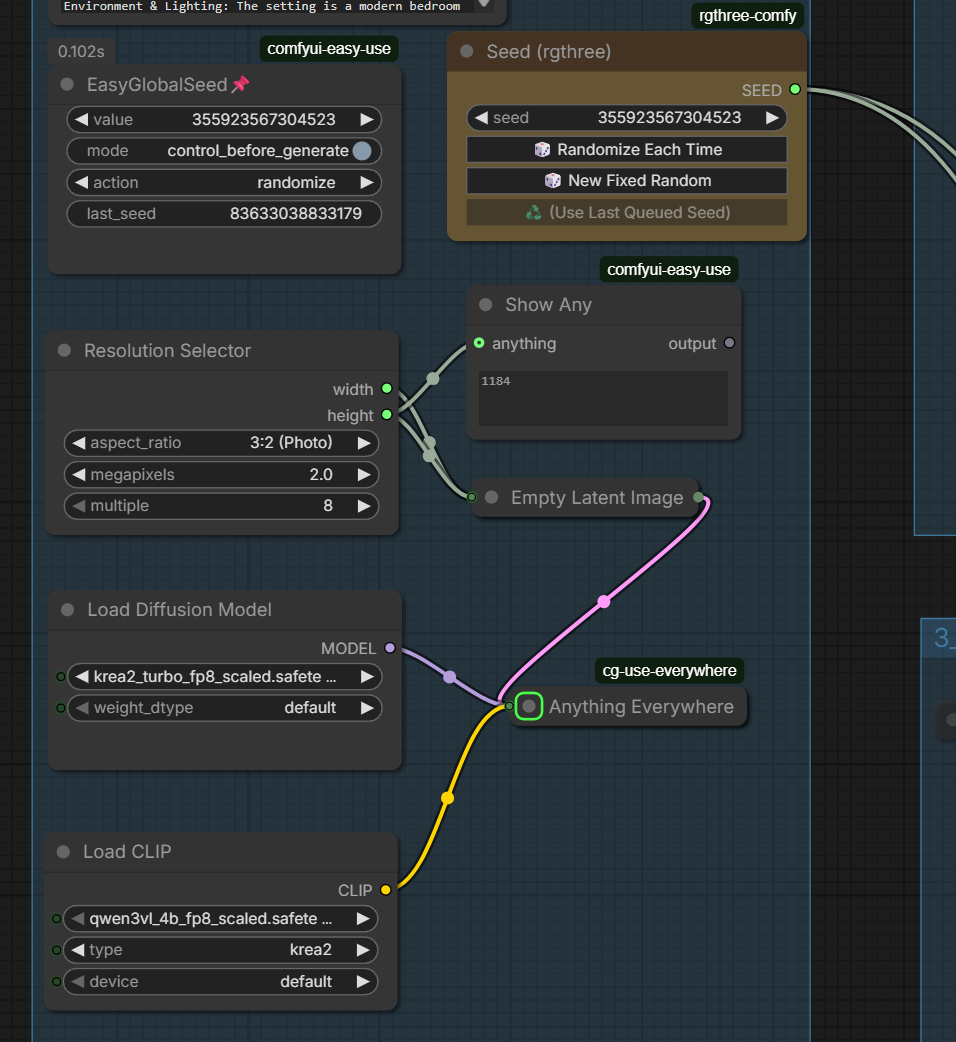Viewport: 956px width, 1042px height.
Task: Collapse the Seed (rgthree) node dot
Action: pyautogui.click(x=467, y=51)
